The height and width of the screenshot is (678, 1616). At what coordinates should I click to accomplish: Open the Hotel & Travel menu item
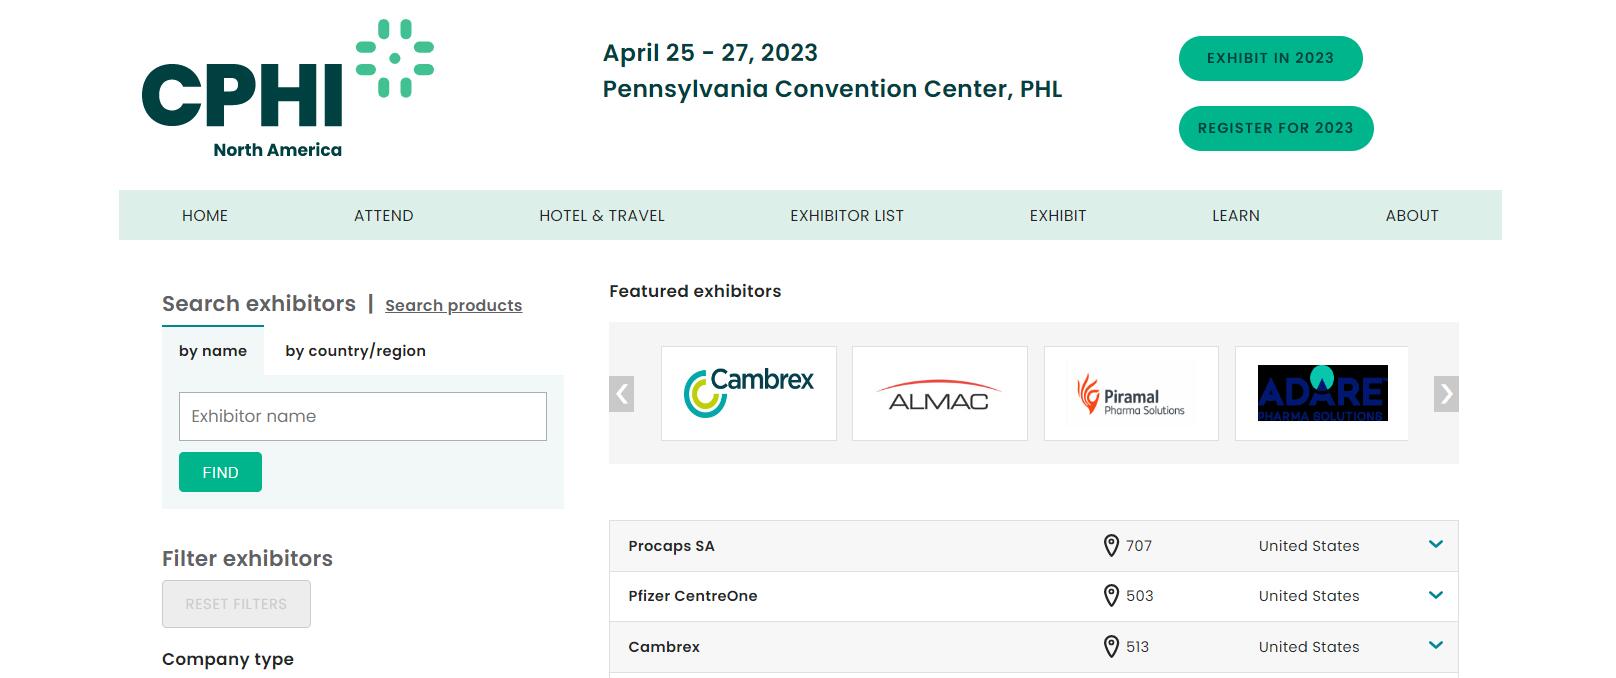pos(602,215)
